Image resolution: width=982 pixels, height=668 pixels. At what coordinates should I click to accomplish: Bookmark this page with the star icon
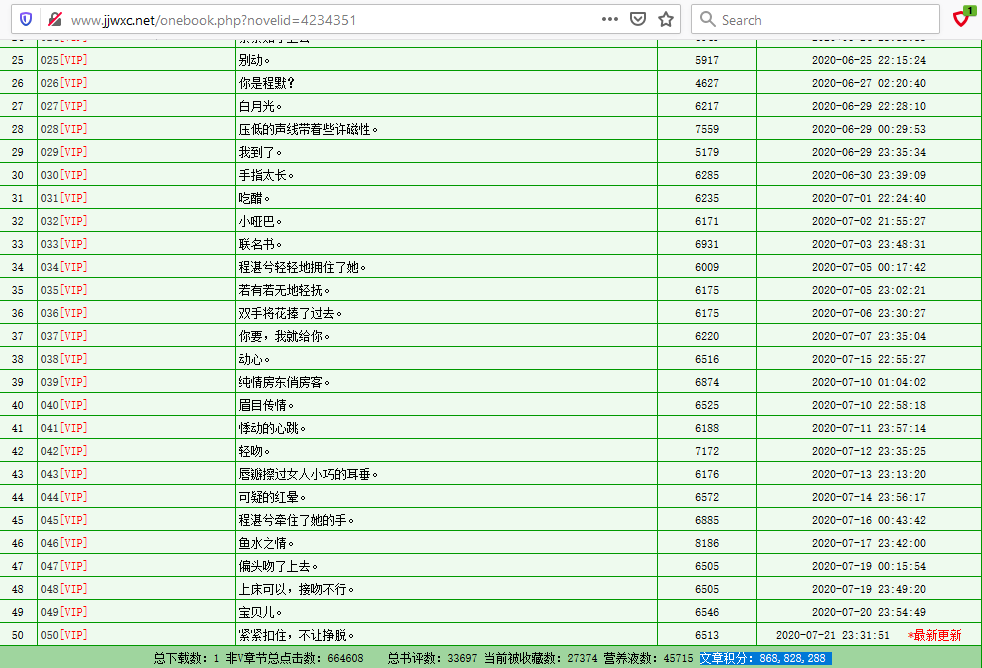pyautogui.click(x=666, y=19)
